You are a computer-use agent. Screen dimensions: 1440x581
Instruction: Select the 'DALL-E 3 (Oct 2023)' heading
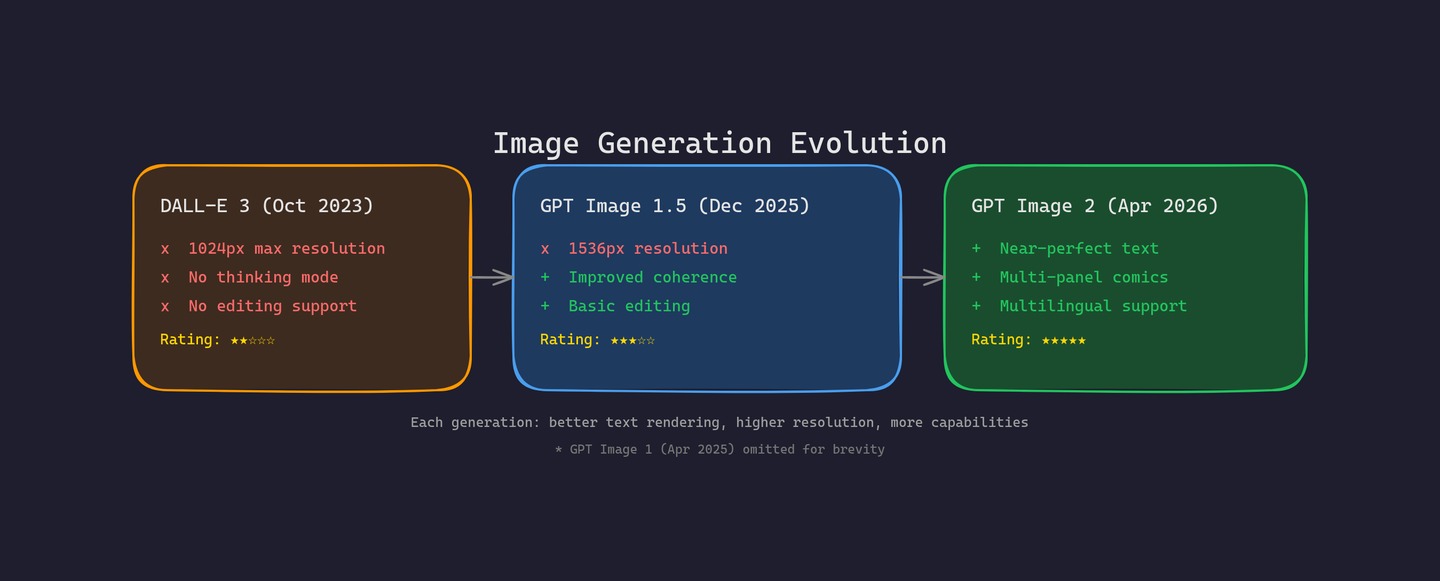(x=267, y=206)
